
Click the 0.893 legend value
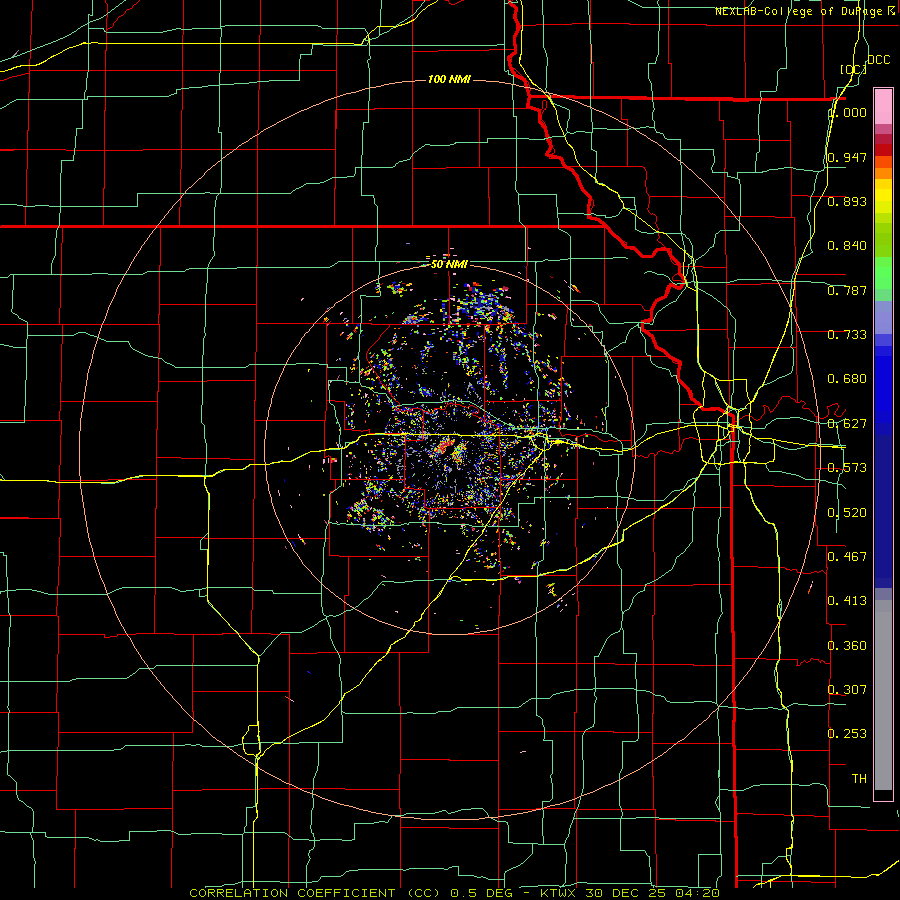click(847, 201)
